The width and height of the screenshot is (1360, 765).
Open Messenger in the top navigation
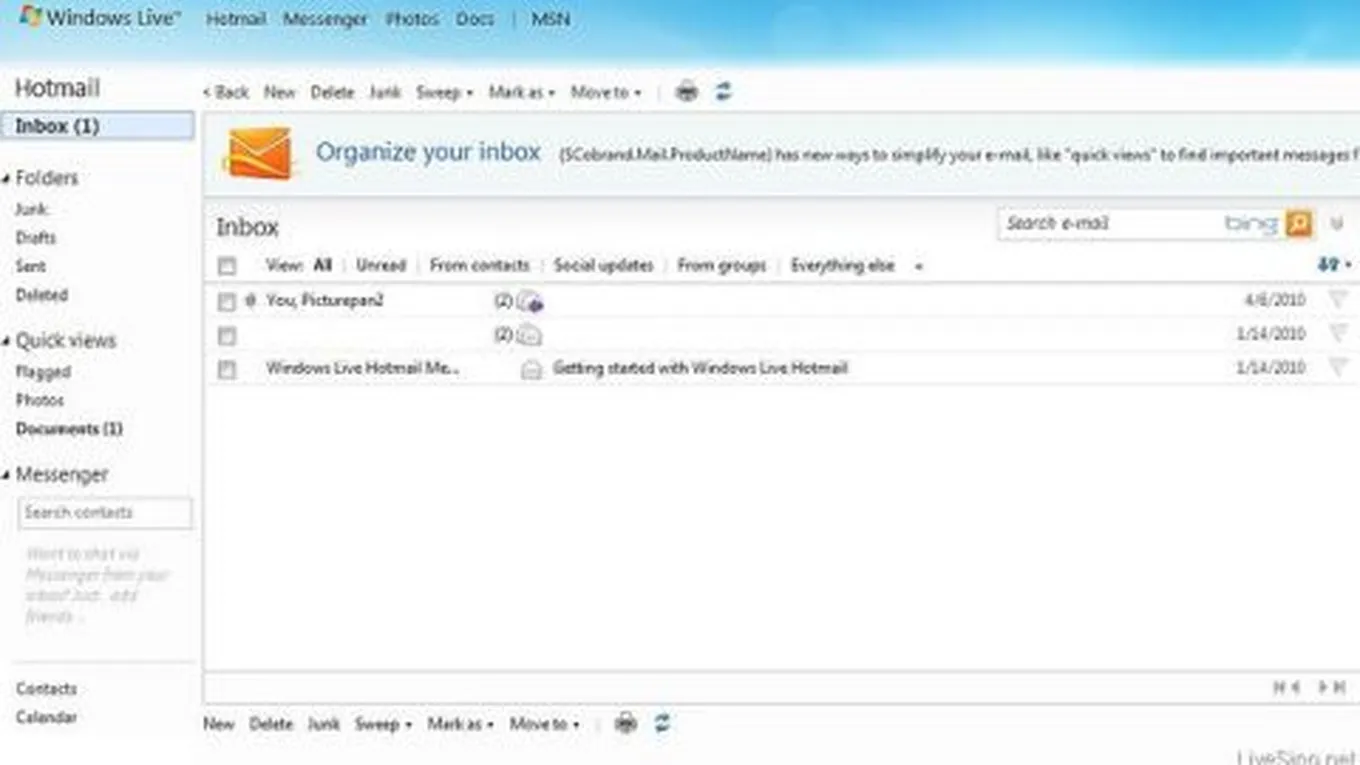(x=324, y=19)
